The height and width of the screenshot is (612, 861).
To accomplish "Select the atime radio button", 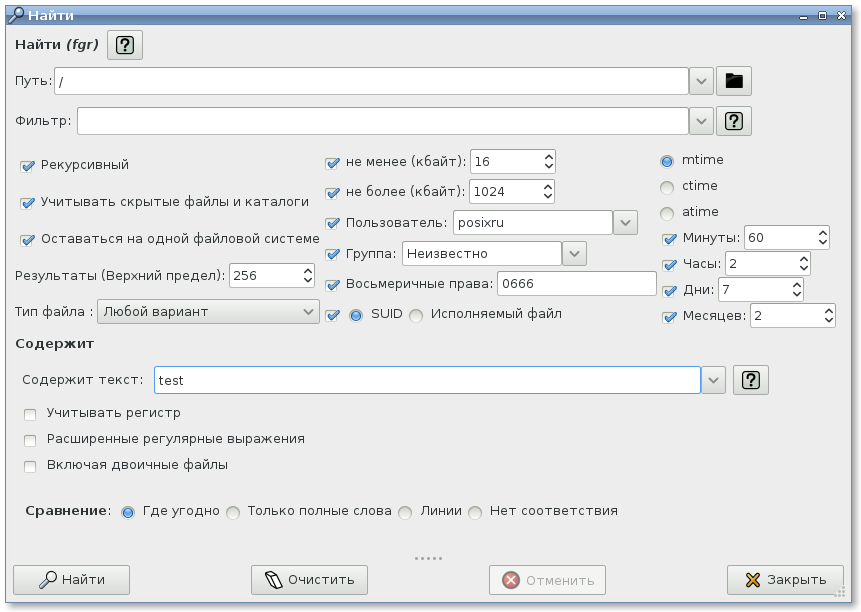I will (667, 214).
